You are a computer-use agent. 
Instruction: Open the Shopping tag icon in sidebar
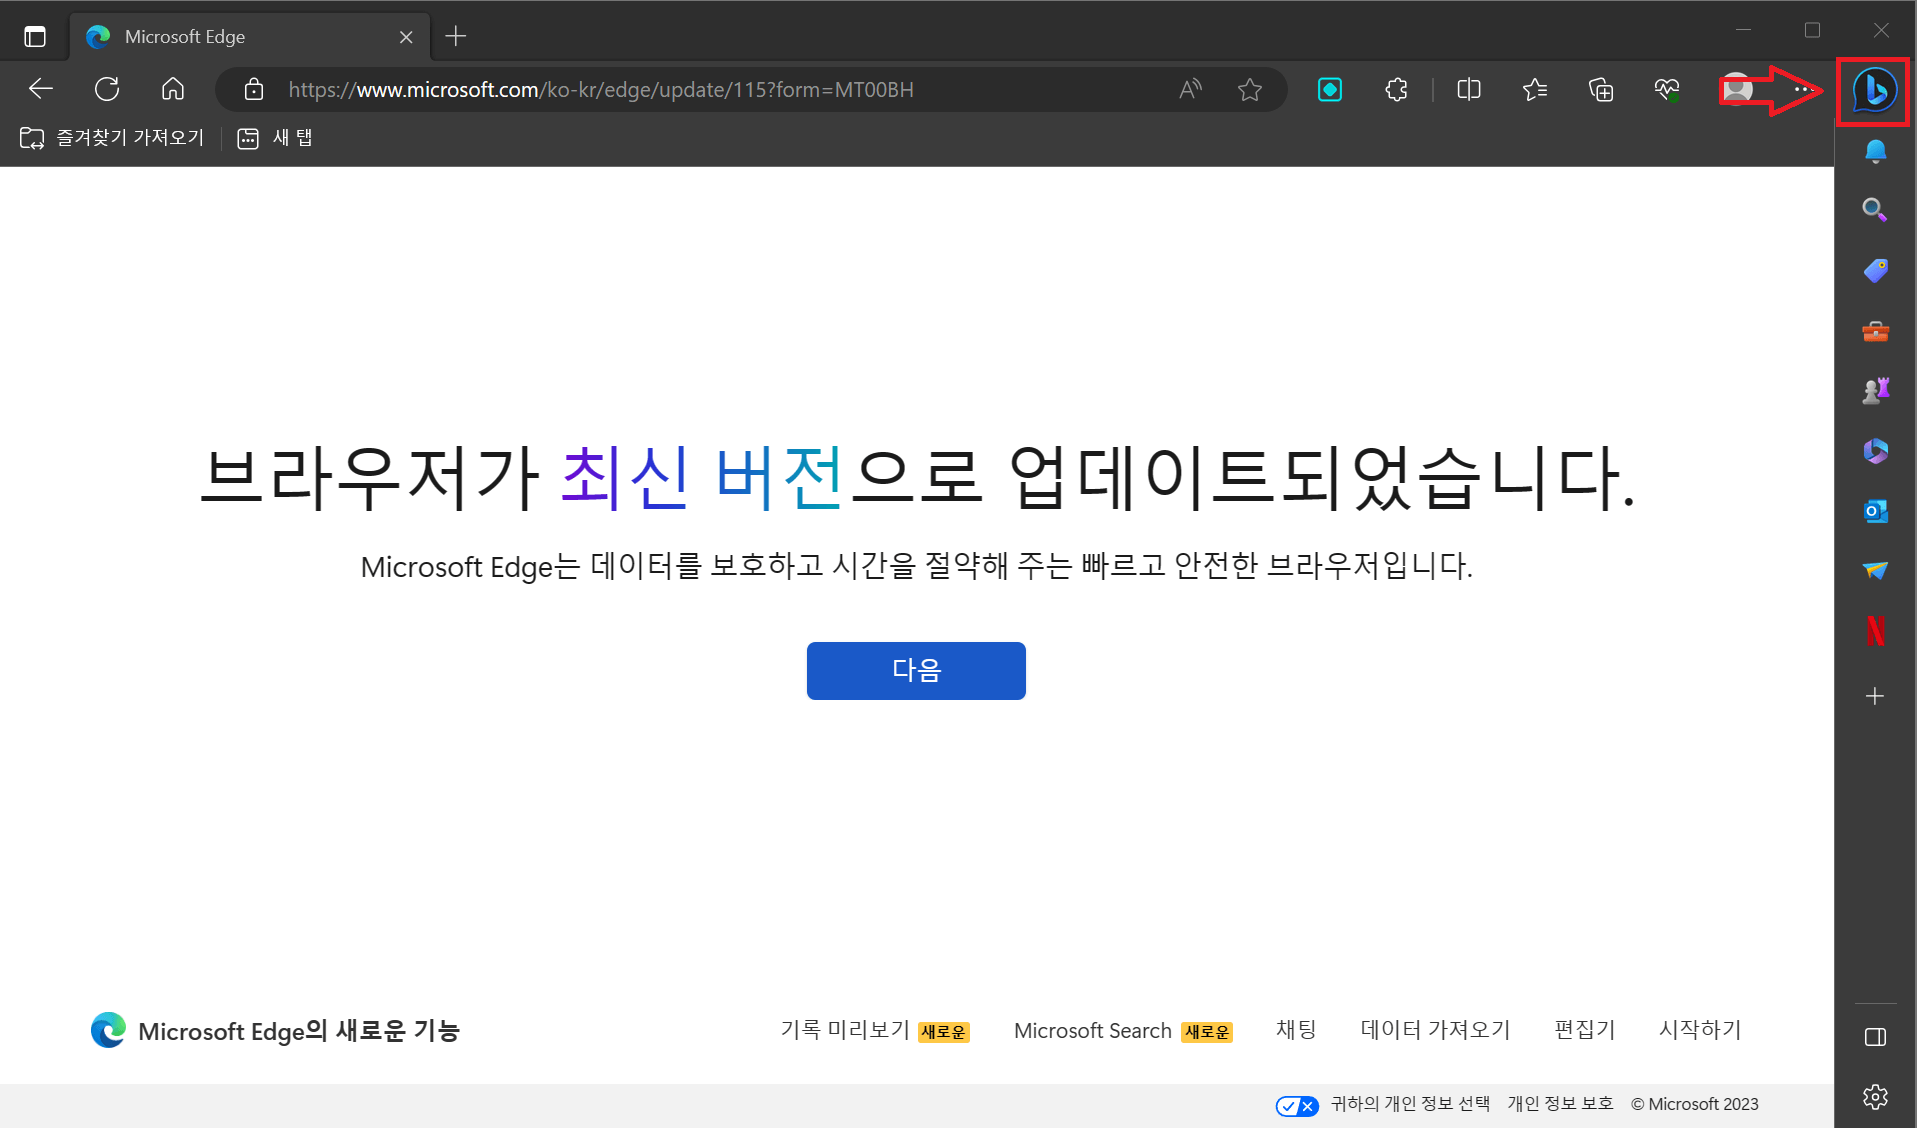coord(1875,270)
